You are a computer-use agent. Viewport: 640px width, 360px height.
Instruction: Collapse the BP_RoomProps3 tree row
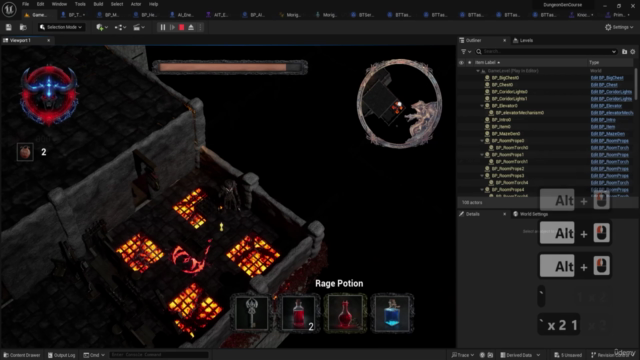[482, 176]
